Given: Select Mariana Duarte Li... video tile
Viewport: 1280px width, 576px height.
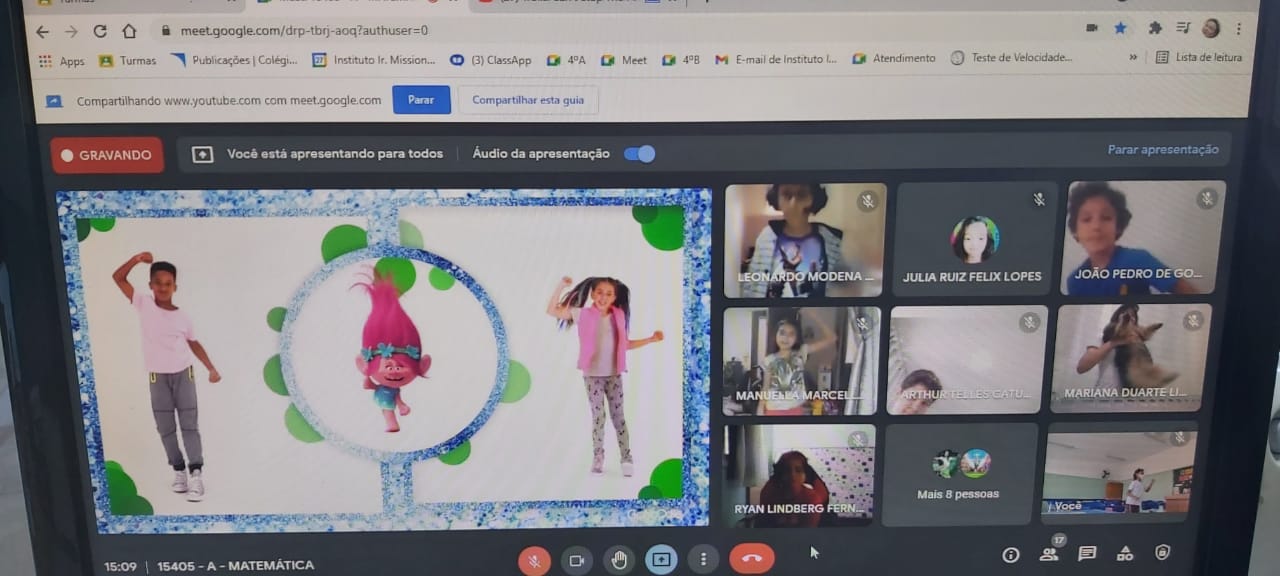Looking at the screenshot, I should 1131,358.
